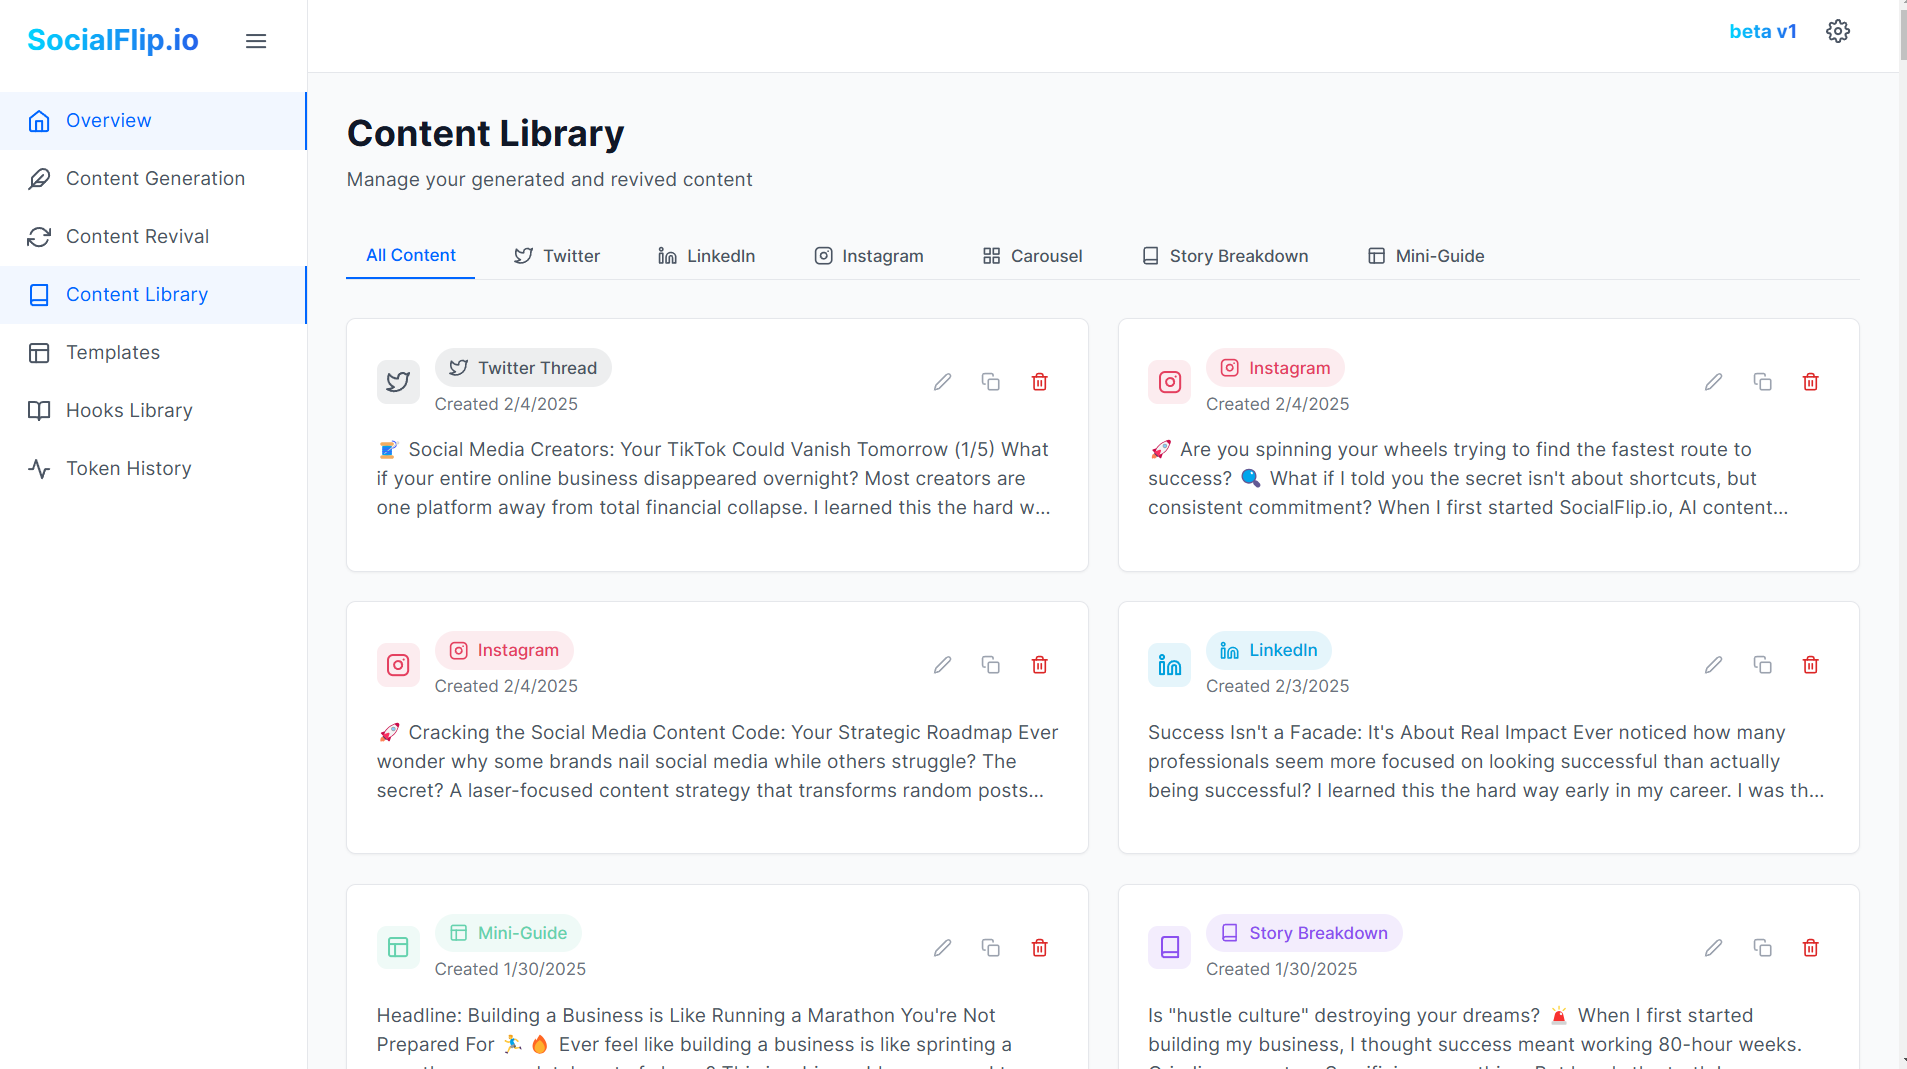Toggle the sidebar hamburger menu
Screen dimensions: 1907x1069
tap(256, 41)
